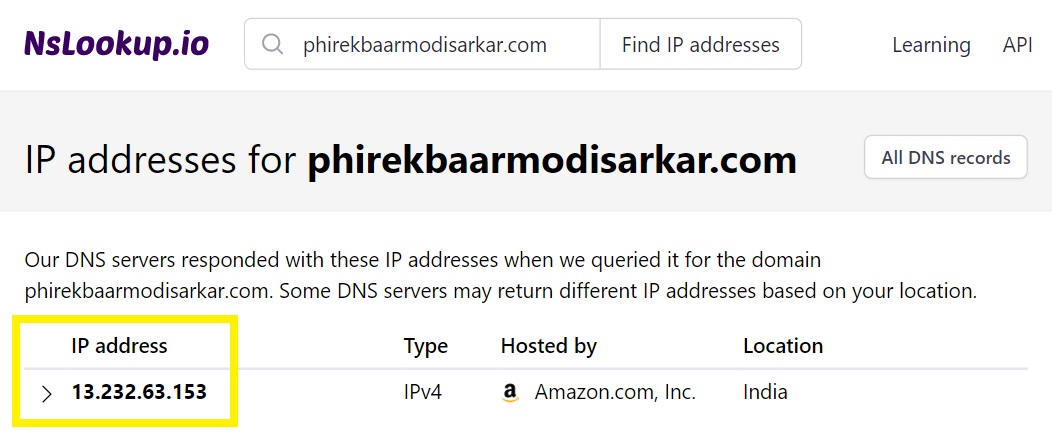Click the bold domain name in heading
Screen dimensions: 1052x444
552,160
